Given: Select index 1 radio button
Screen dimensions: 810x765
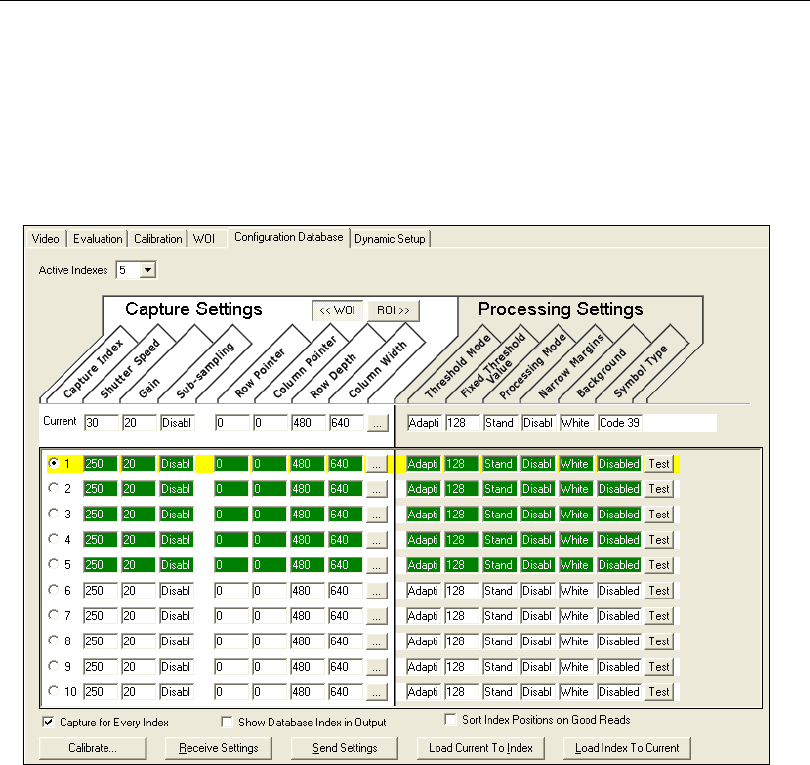Looking at the screenshot, I should [53, 463].
